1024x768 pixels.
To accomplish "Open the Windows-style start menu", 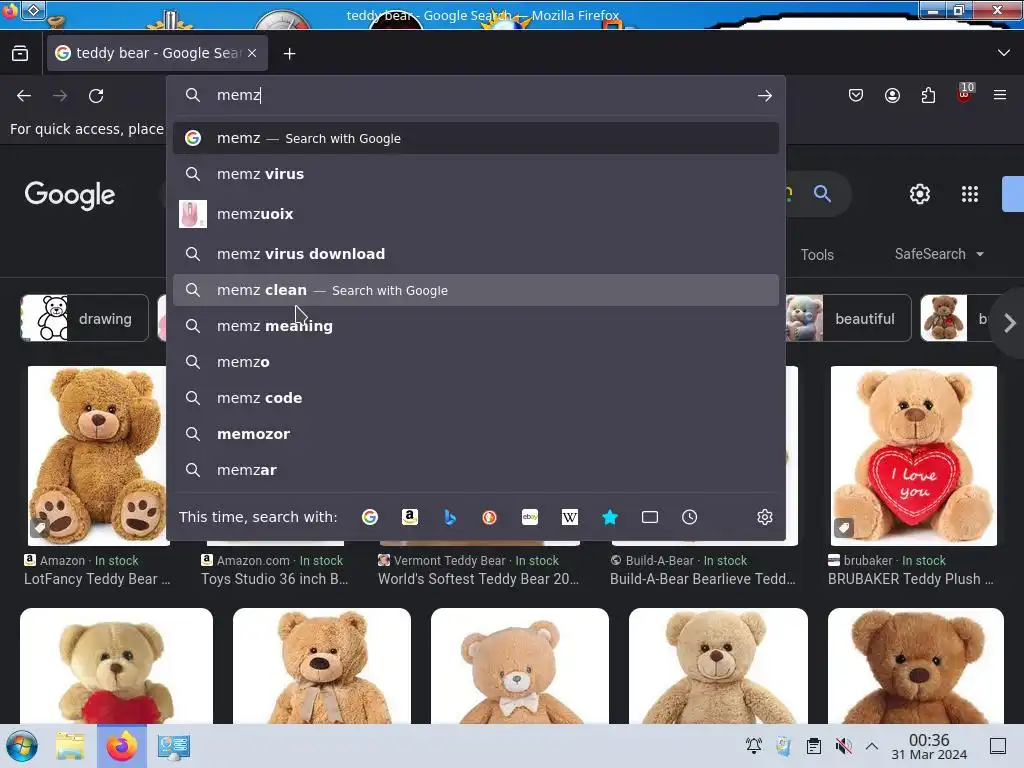I will point(22,746).
